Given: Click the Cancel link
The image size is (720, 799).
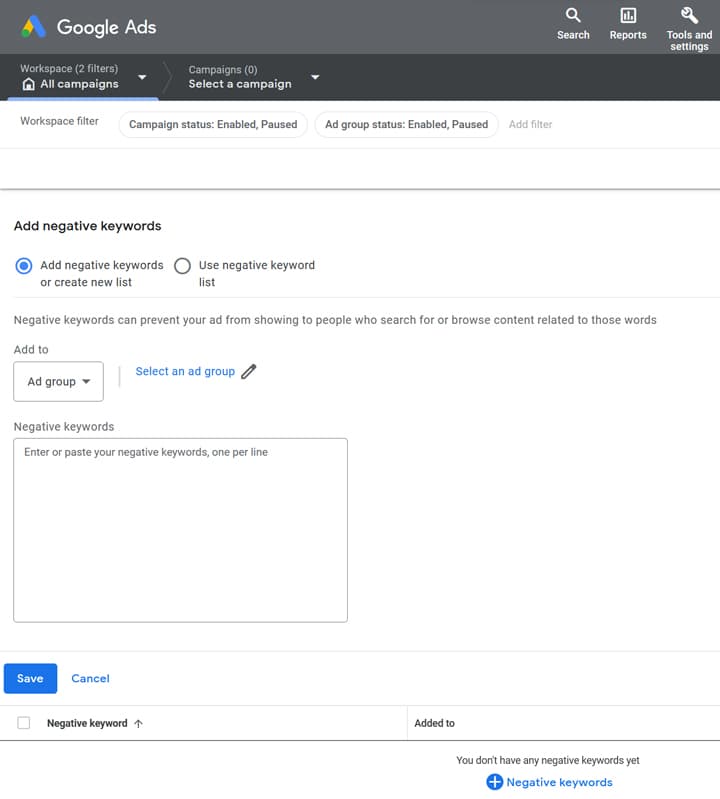Looking at the screenshot, I should tap(90, 678).
